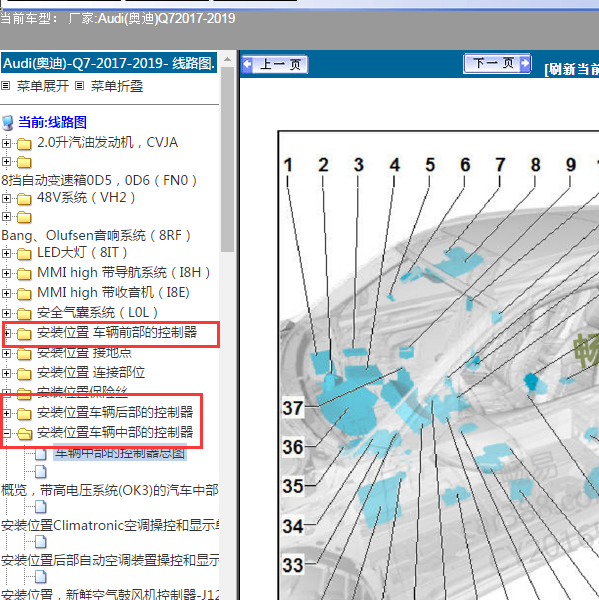Image resolution: width=599 pixels, height=600 pixels.
Task: Click the folder icon for MMI high 带导航系统
Action: point(24,274)
